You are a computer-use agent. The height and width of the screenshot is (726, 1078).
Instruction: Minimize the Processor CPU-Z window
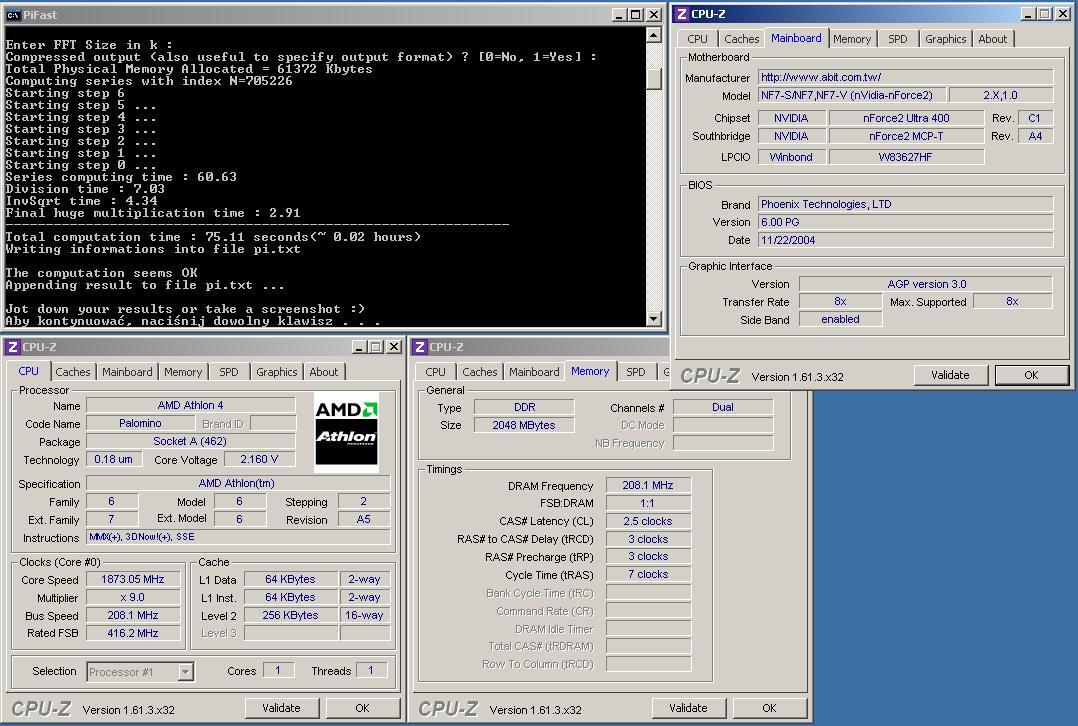pyautogui.click(x=359, y=346)
